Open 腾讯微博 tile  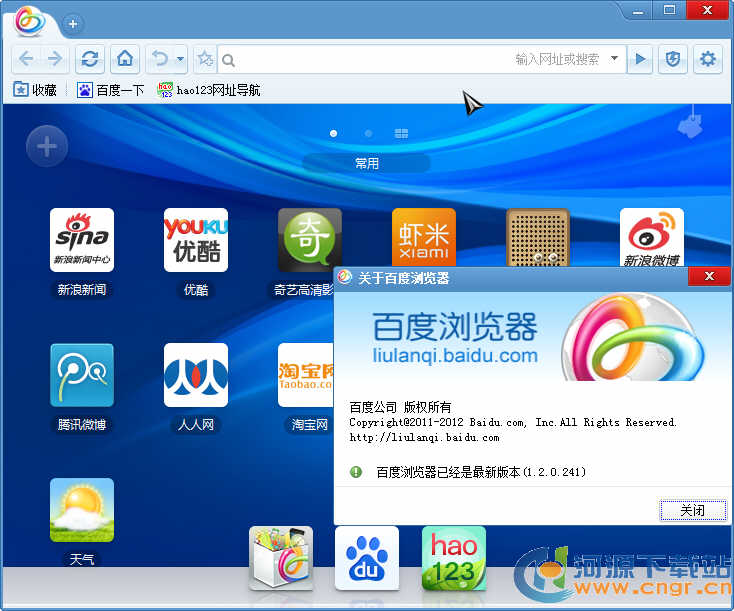tap(82, 375)
